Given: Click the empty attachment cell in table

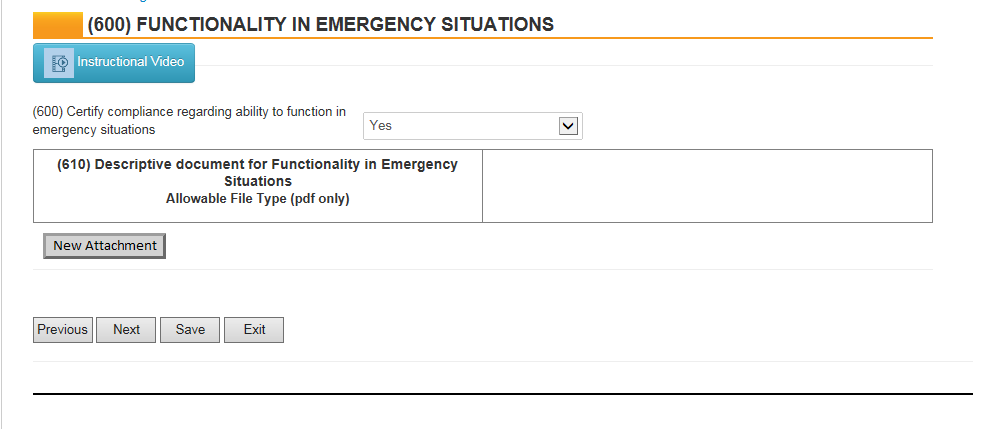Looking at the screenshot, I should coord(707,186).
